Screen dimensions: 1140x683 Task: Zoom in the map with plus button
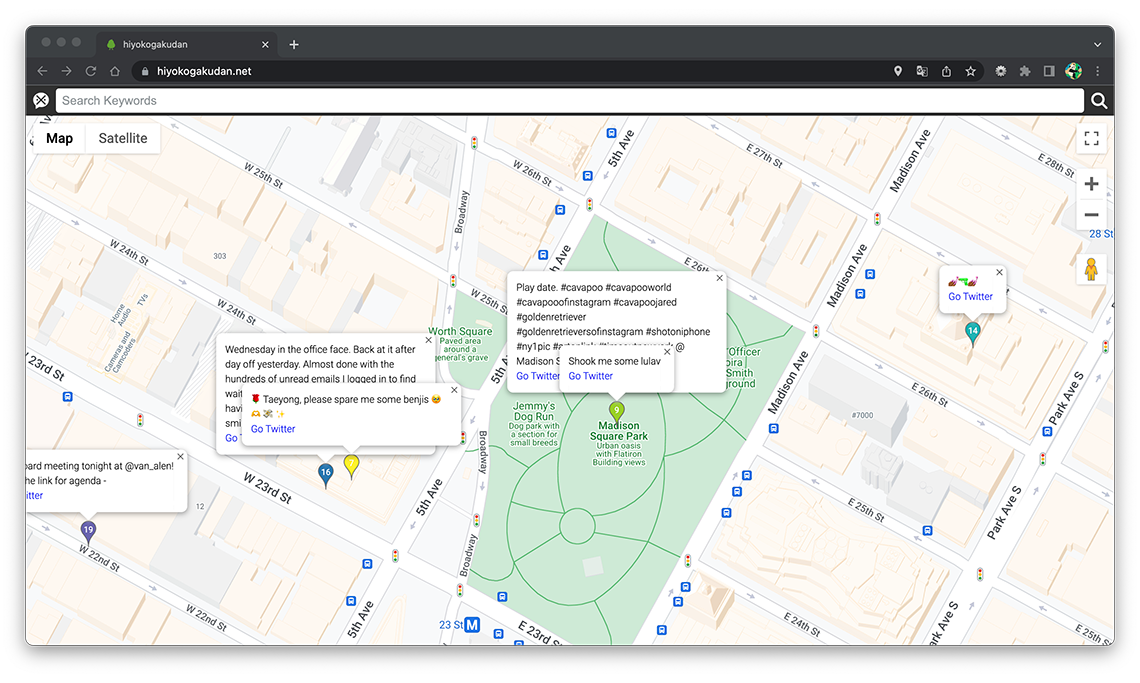coord(1091,184)
